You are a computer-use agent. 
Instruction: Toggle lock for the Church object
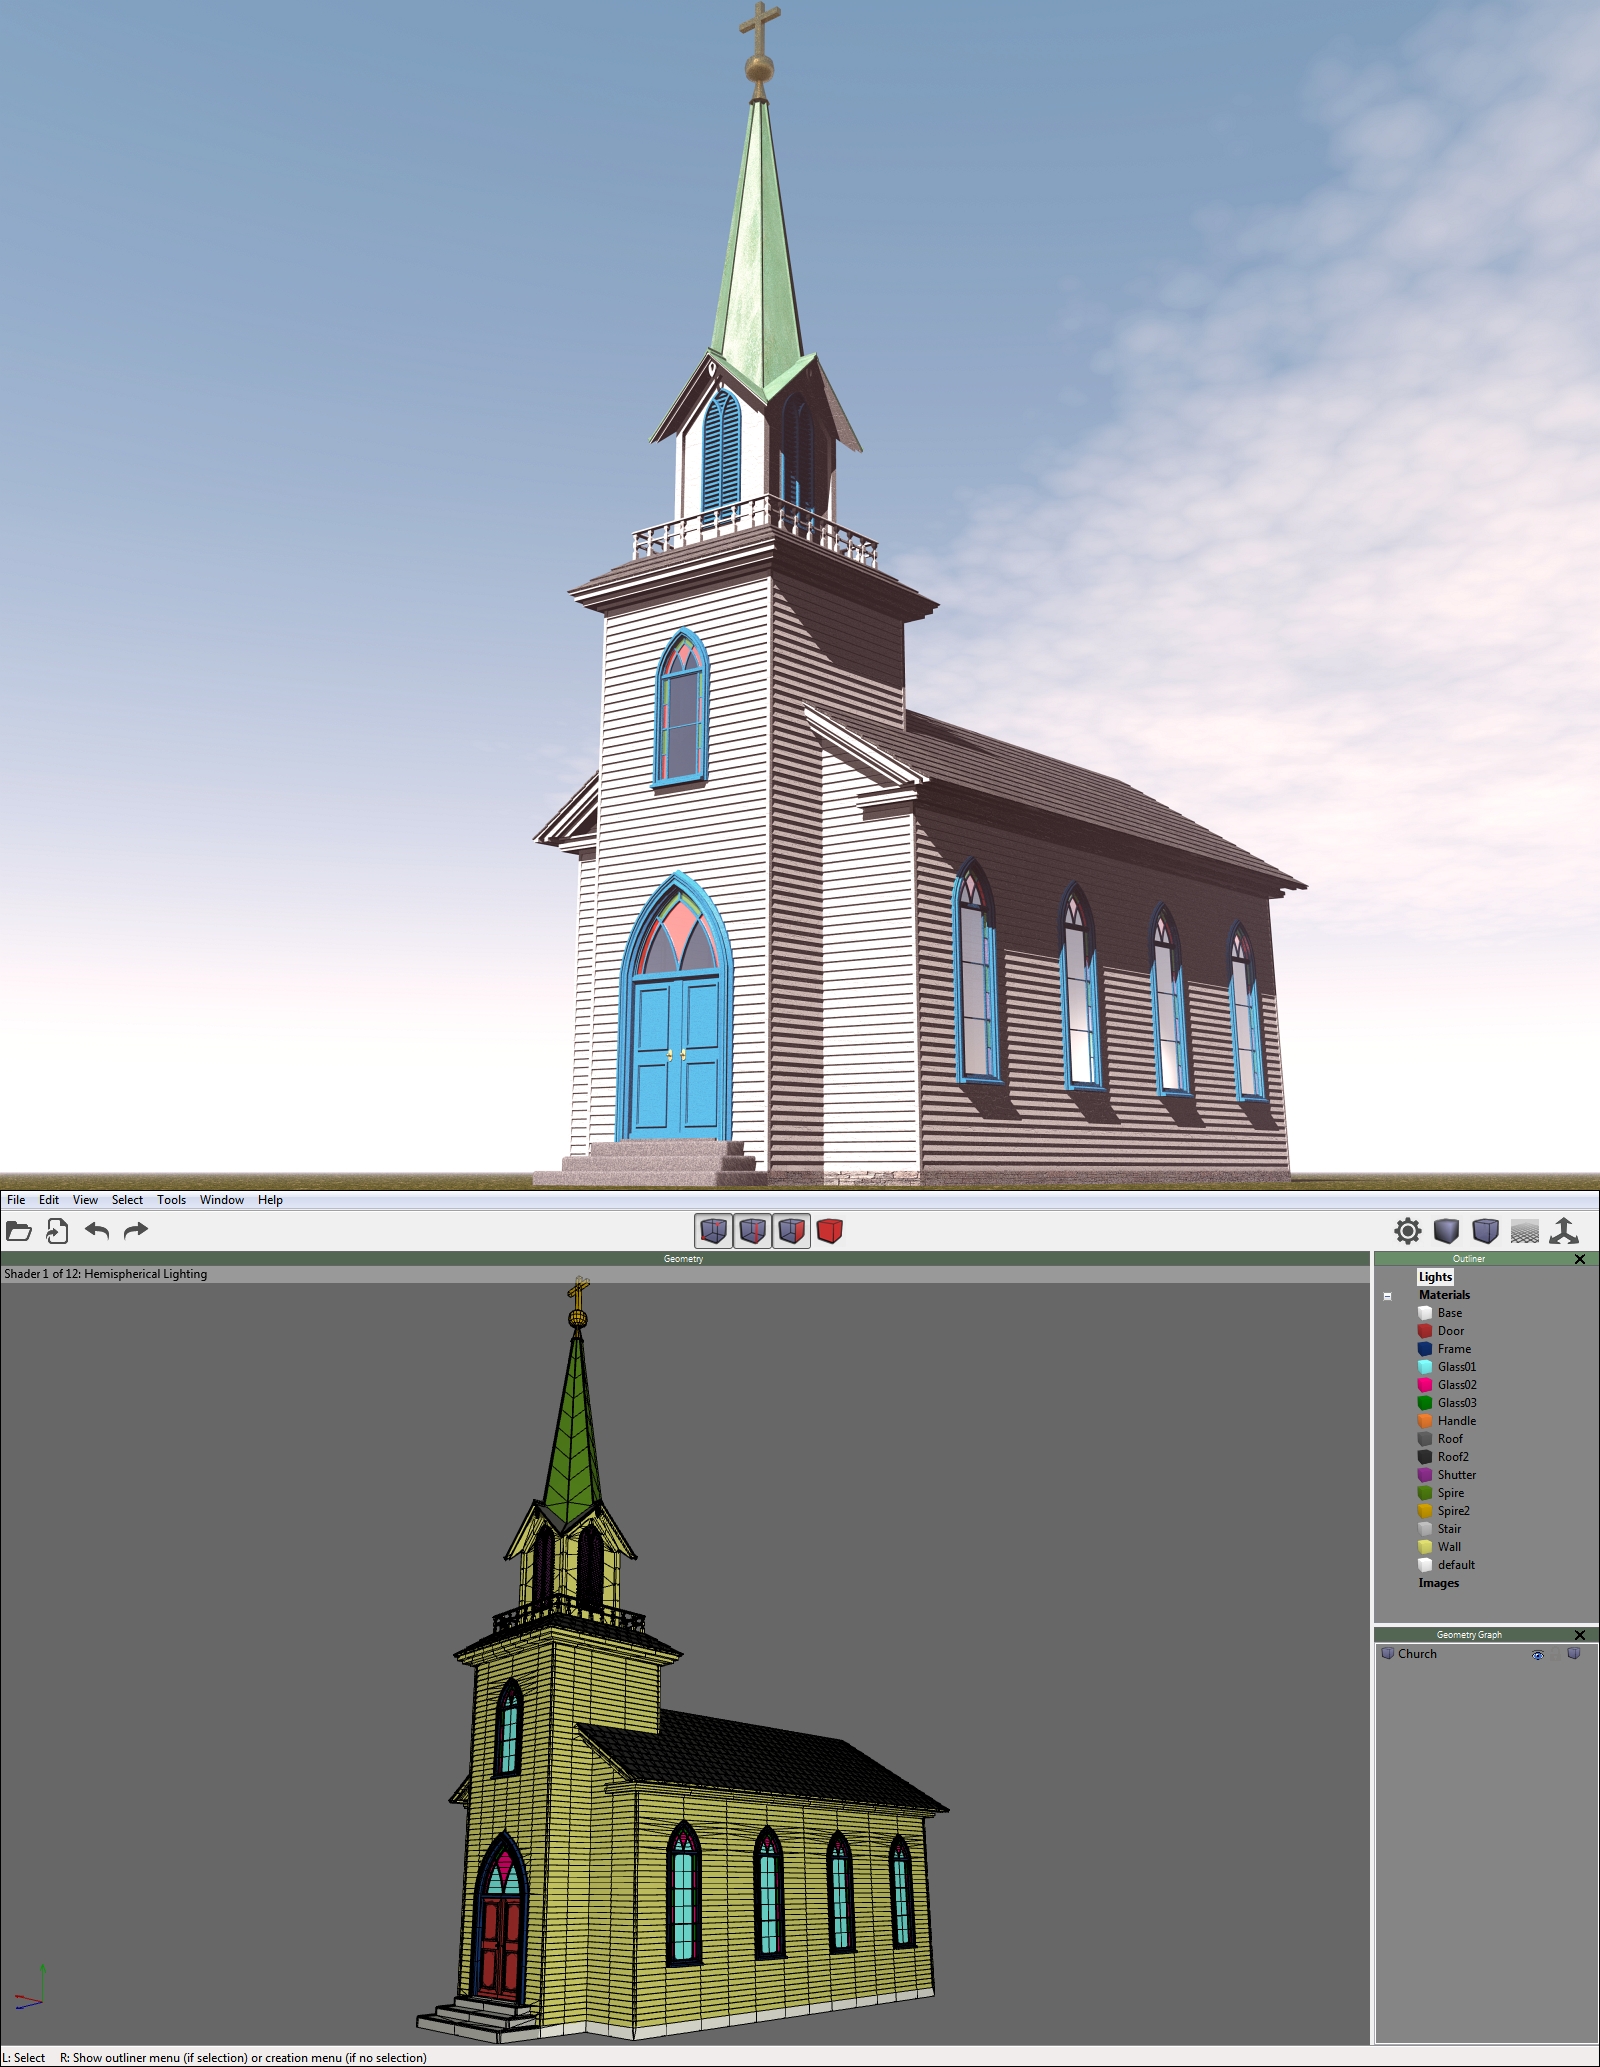coord(1556,1655)
